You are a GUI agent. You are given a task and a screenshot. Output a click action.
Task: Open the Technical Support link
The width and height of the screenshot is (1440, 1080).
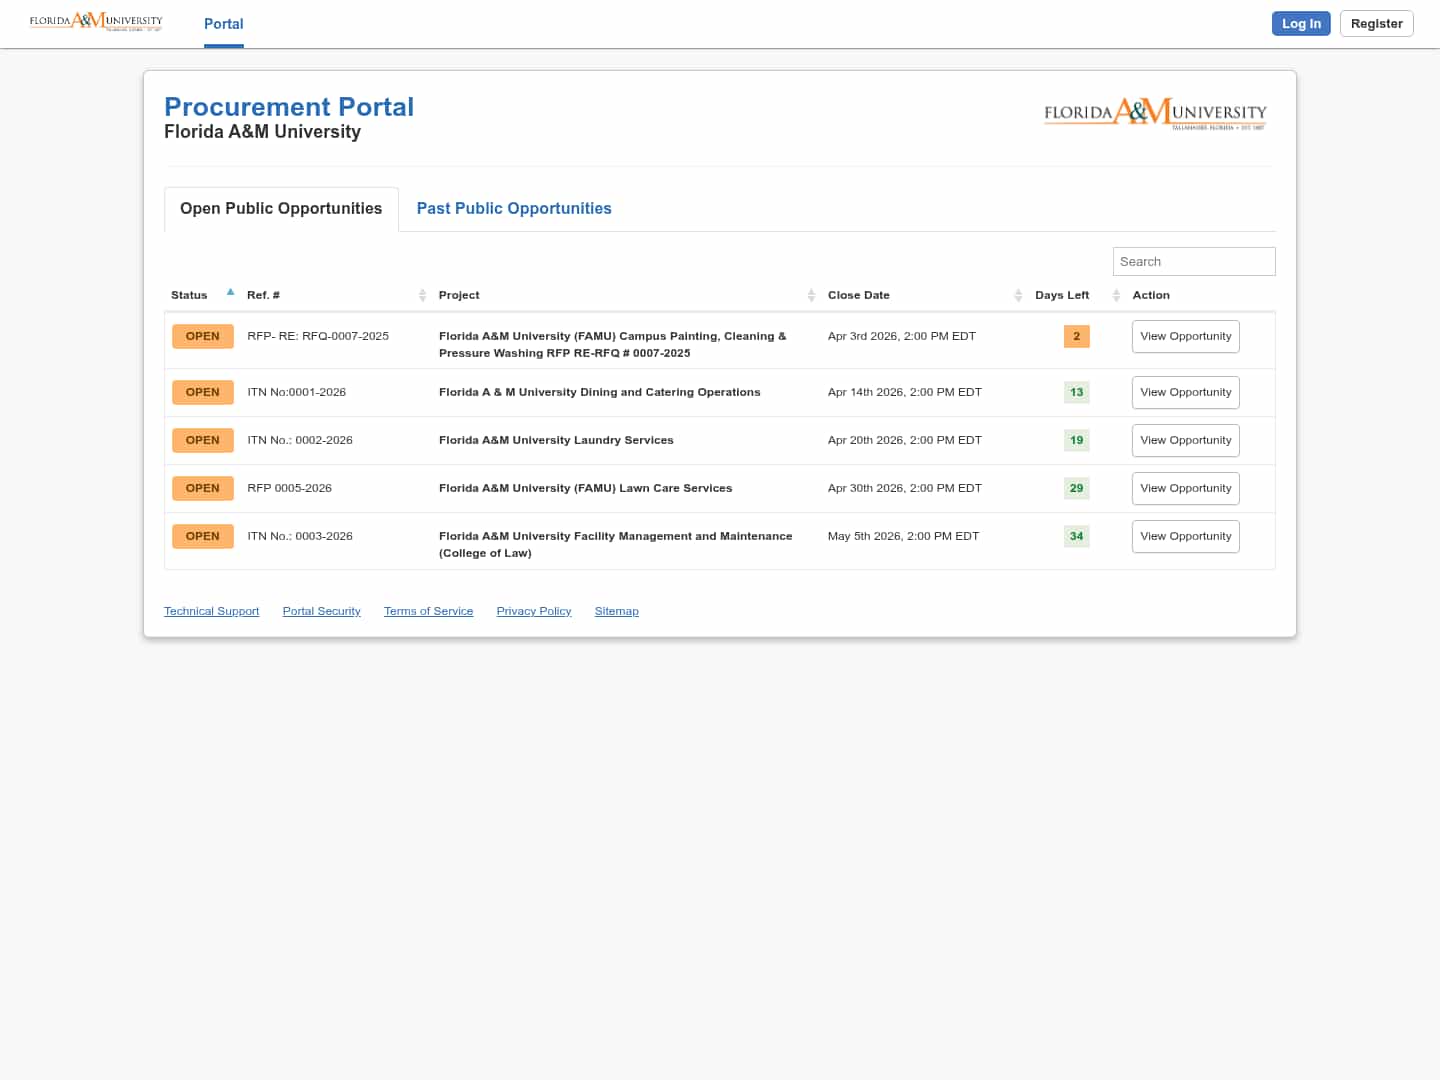pos(211,611)
